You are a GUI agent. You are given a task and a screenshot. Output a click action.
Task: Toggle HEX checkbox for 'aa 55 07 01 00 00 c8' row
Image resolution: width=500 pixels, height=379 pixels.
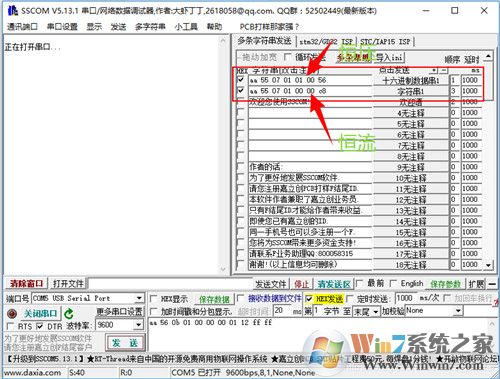point(241,91)
